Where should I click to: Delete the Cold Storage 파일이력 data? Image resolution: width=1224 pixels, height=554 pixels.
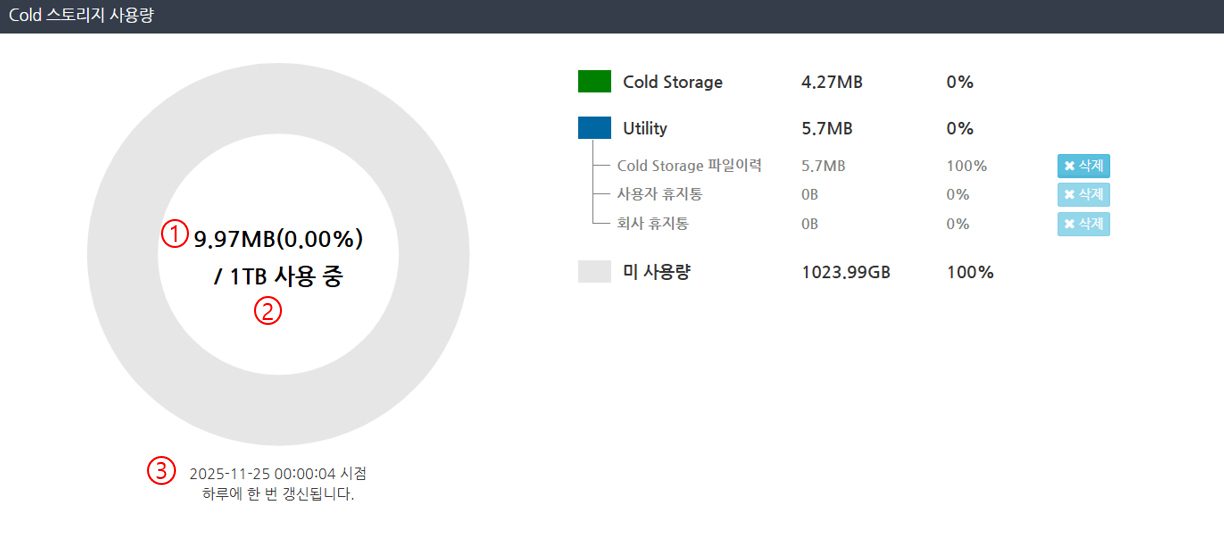coord(1084,166)
